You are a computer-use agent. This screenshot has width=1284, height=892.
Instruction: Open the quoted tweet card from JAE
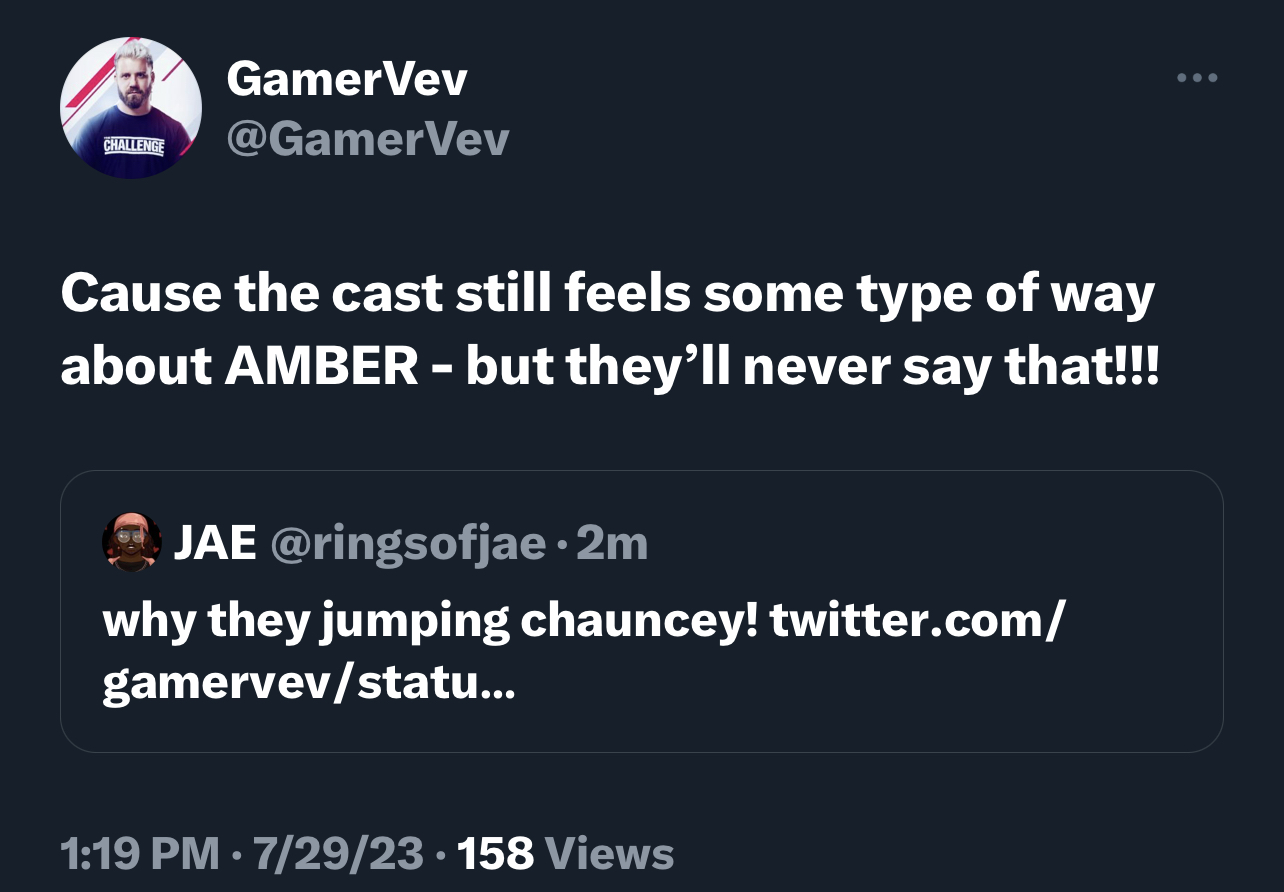tap(642, 611)
